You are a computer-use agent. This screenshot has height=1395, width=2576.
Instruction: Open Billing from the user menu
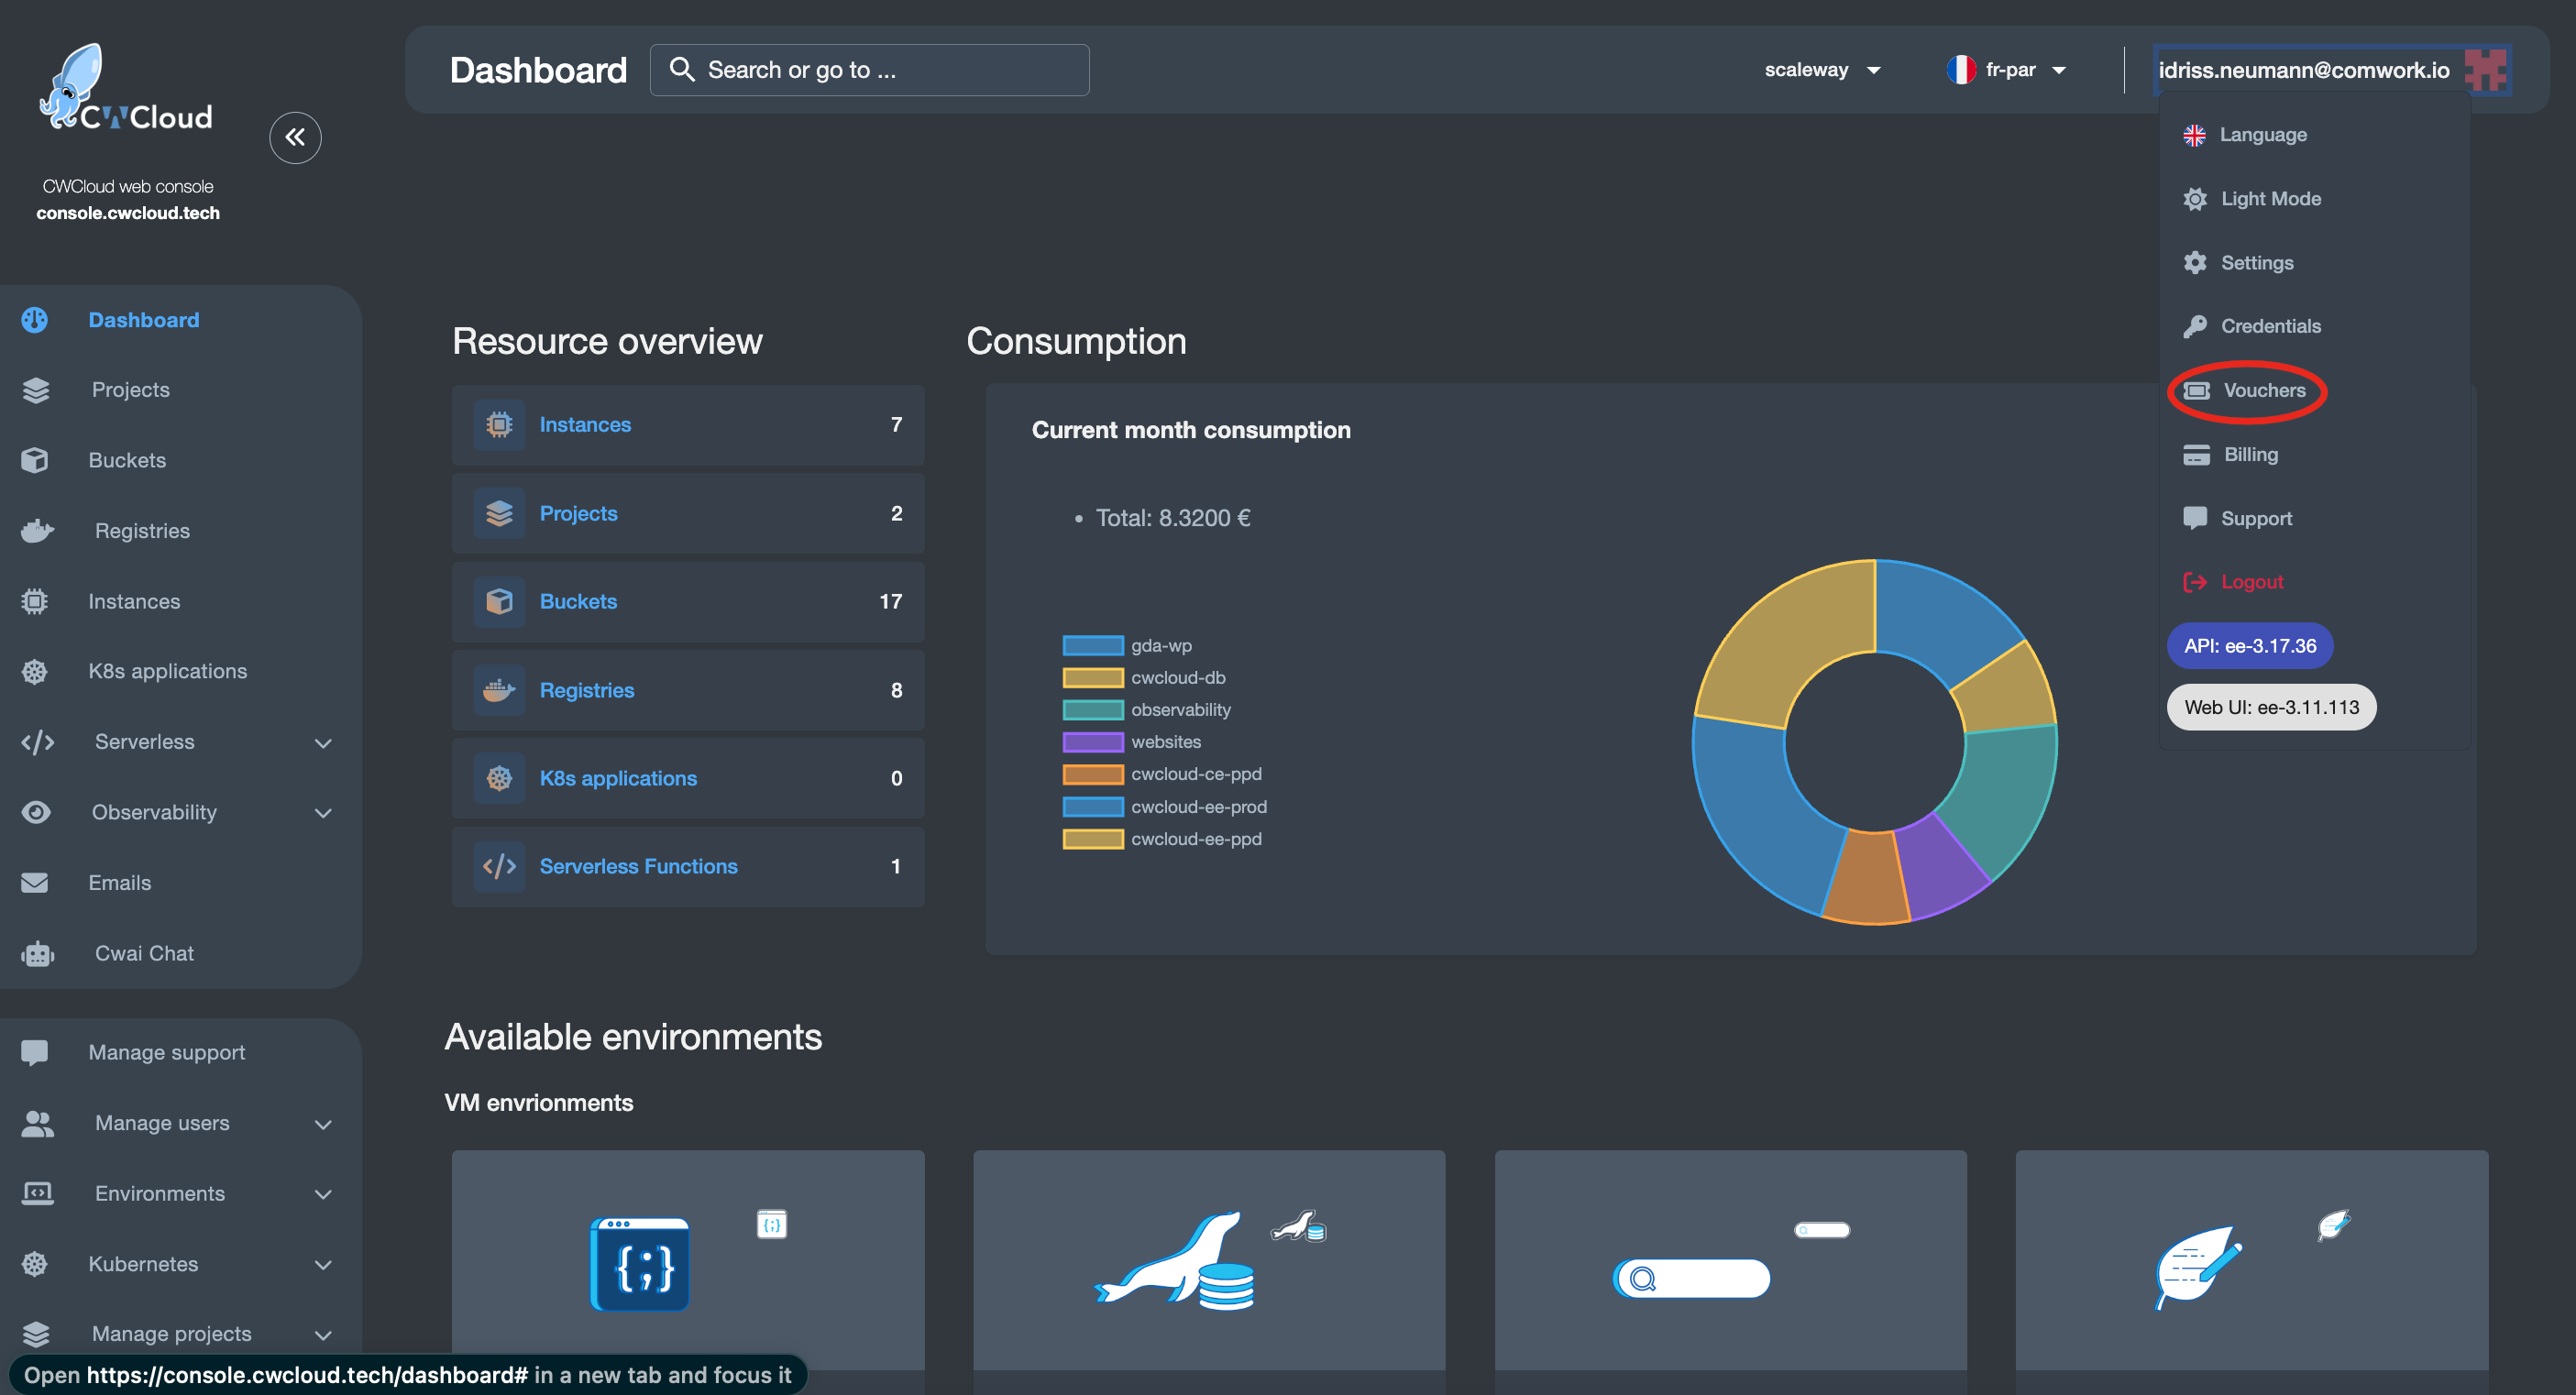point(2232,454)
